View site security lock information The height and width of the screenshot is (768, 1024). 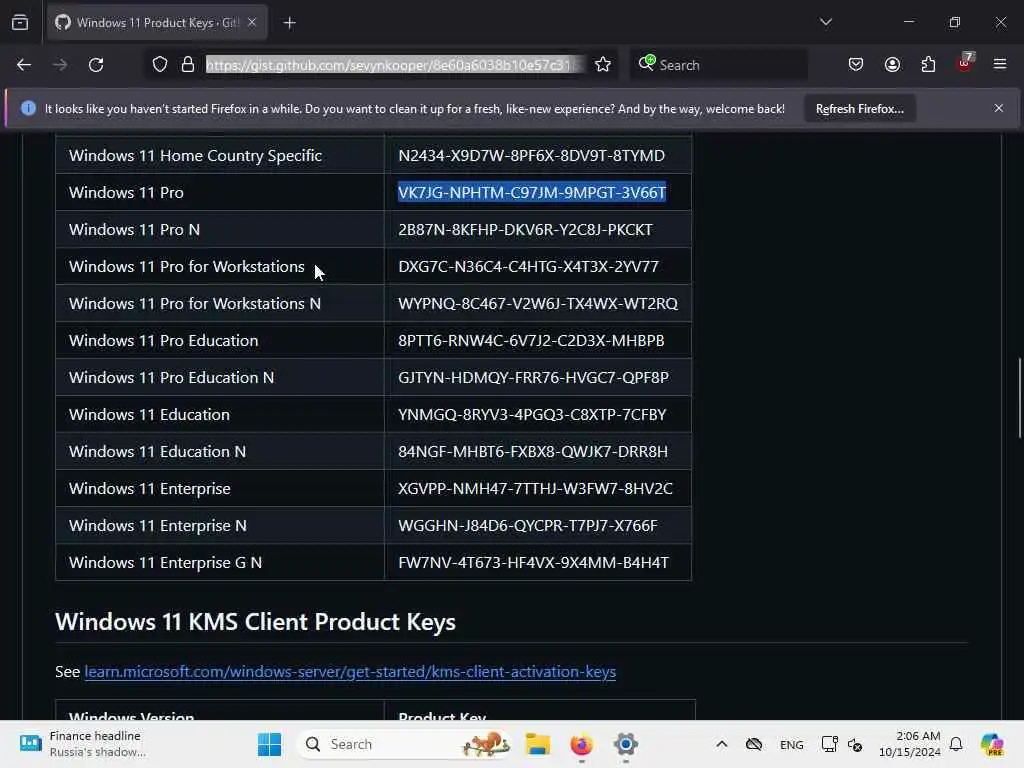click(x=188, y=65)
